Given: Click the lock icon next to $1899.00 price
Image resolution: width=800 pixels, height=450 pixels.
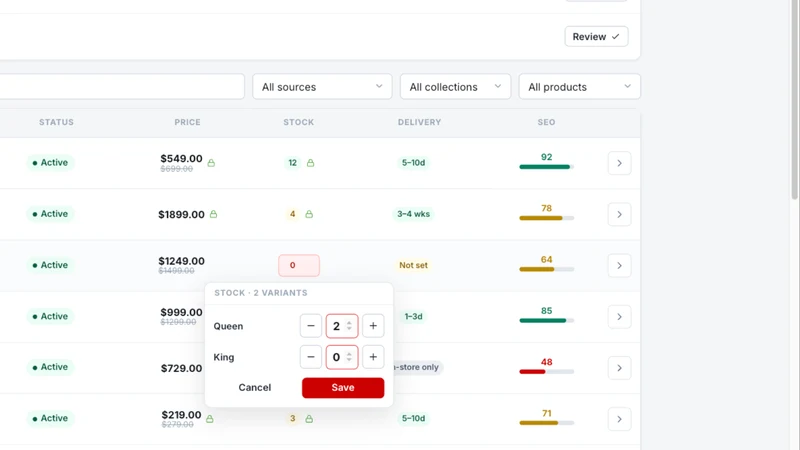Looking at the screenshot, I should (x=213, y=214).
